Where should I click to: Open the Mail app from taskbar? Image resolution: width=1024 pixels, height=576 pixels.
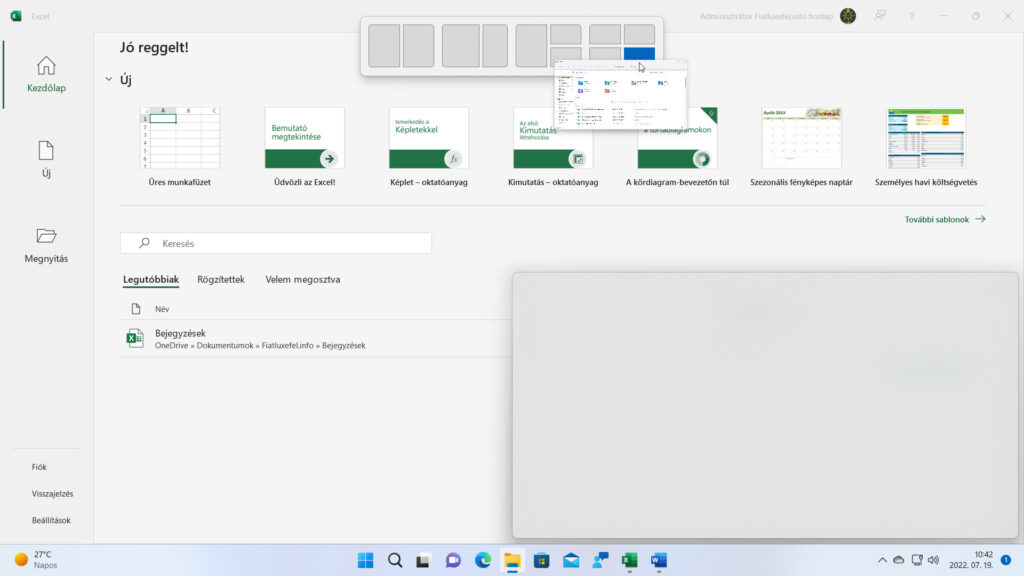(571, 560)
